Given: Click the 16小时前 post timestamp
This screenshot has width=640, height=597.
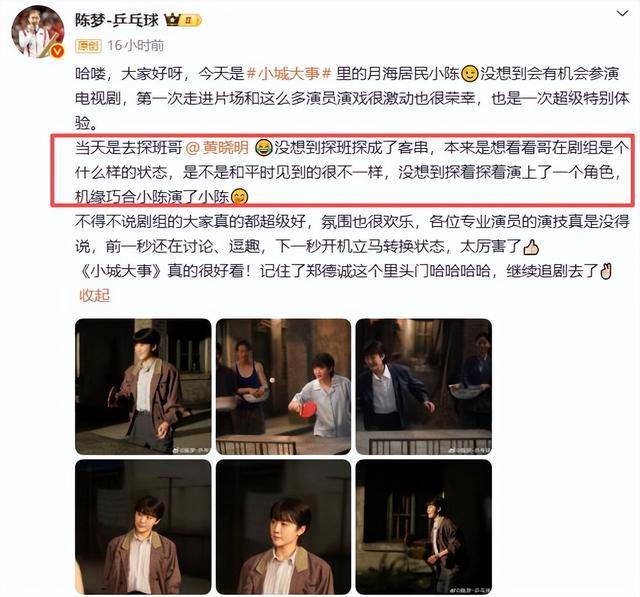Looking at the screenshot, I should click(x=136, y=46).
